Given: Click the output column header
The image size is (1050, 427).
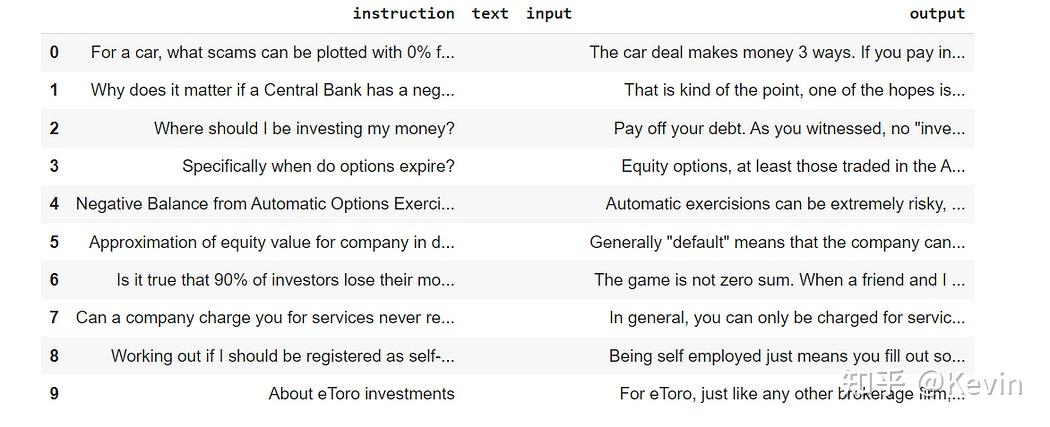Looking at the screenshot, I should point(936,14).
